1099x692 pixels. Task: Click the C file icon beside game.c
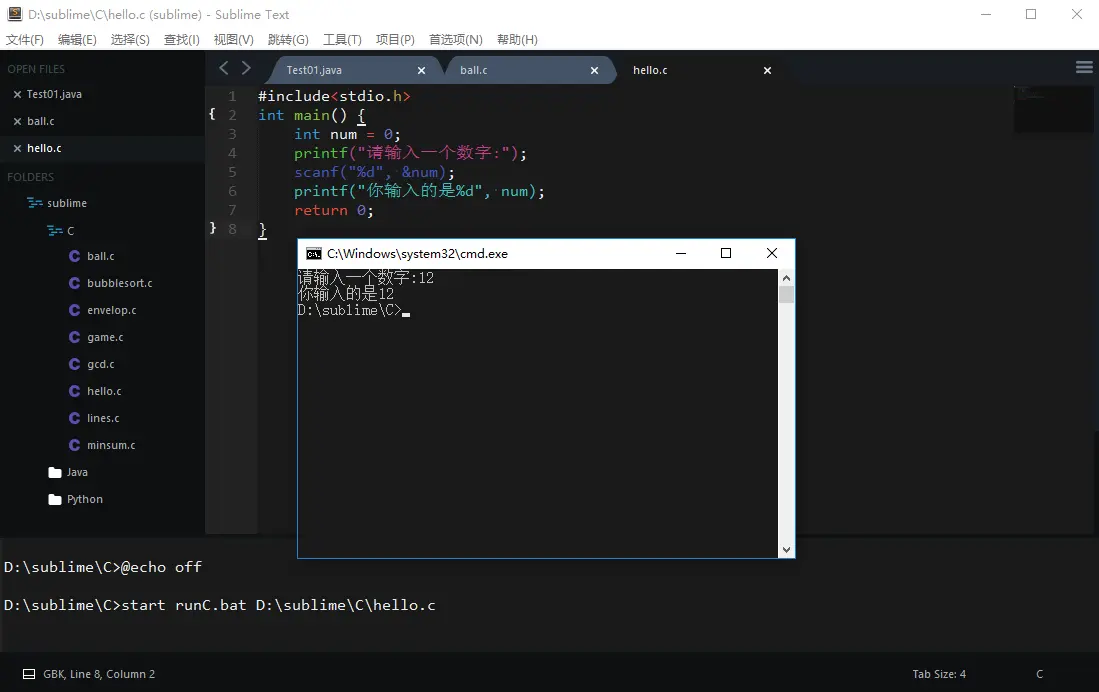coord(74,337)
